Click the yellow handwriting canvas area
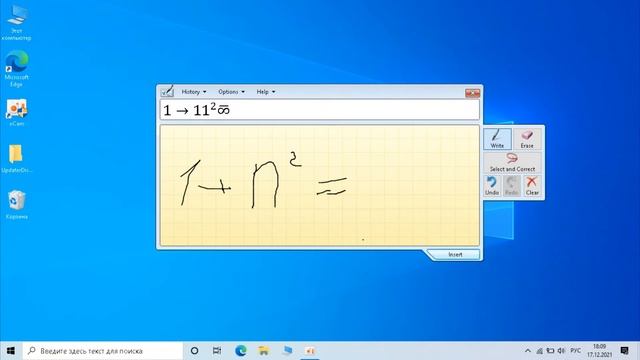The height and width of the screenshot is (360, 640). pos(320,185)
